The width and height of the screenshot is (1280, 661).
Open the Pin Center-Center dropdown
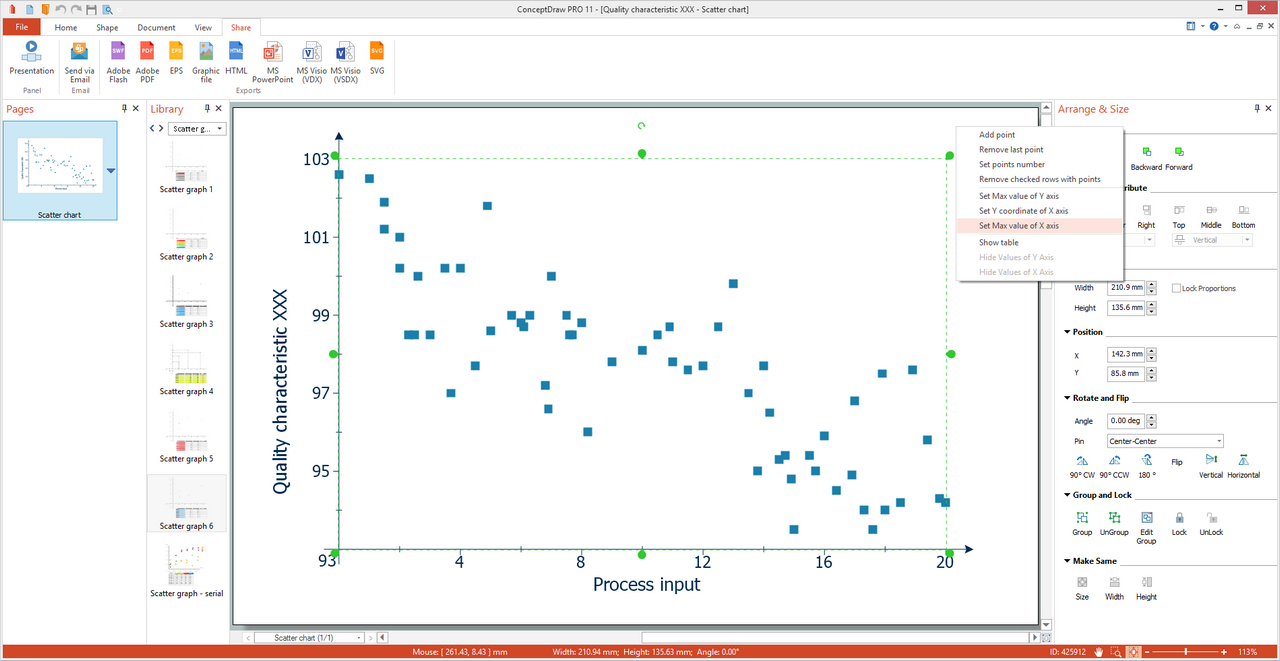[x=1165, y=441]
